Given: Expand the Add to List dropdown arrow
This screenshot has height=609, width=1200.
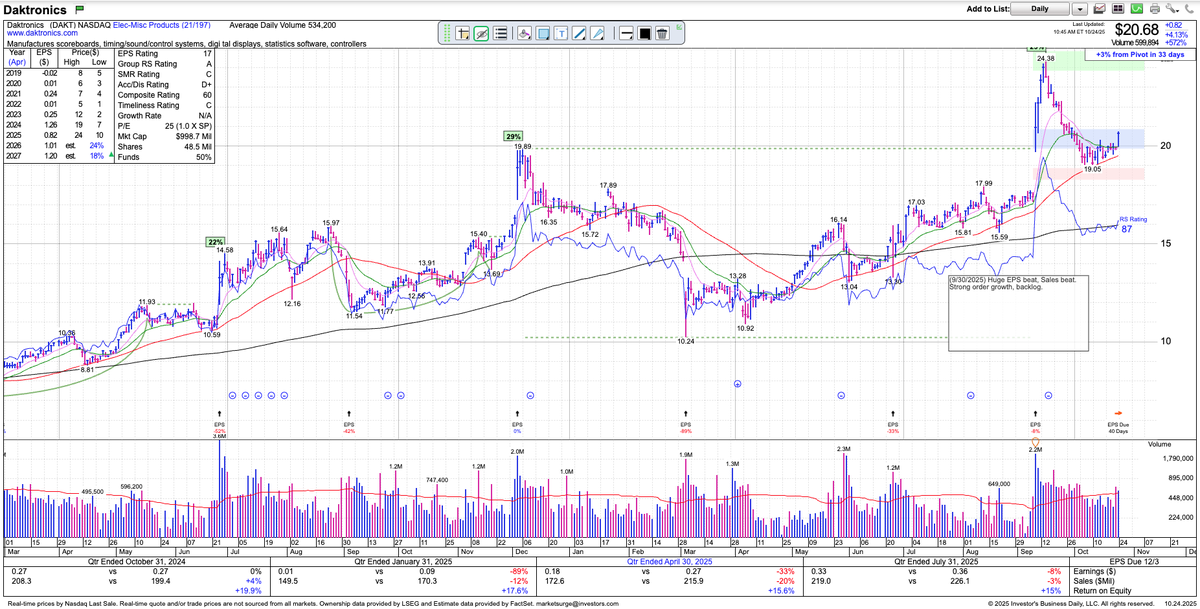Looking at the screenshot, I should 1080,9.
